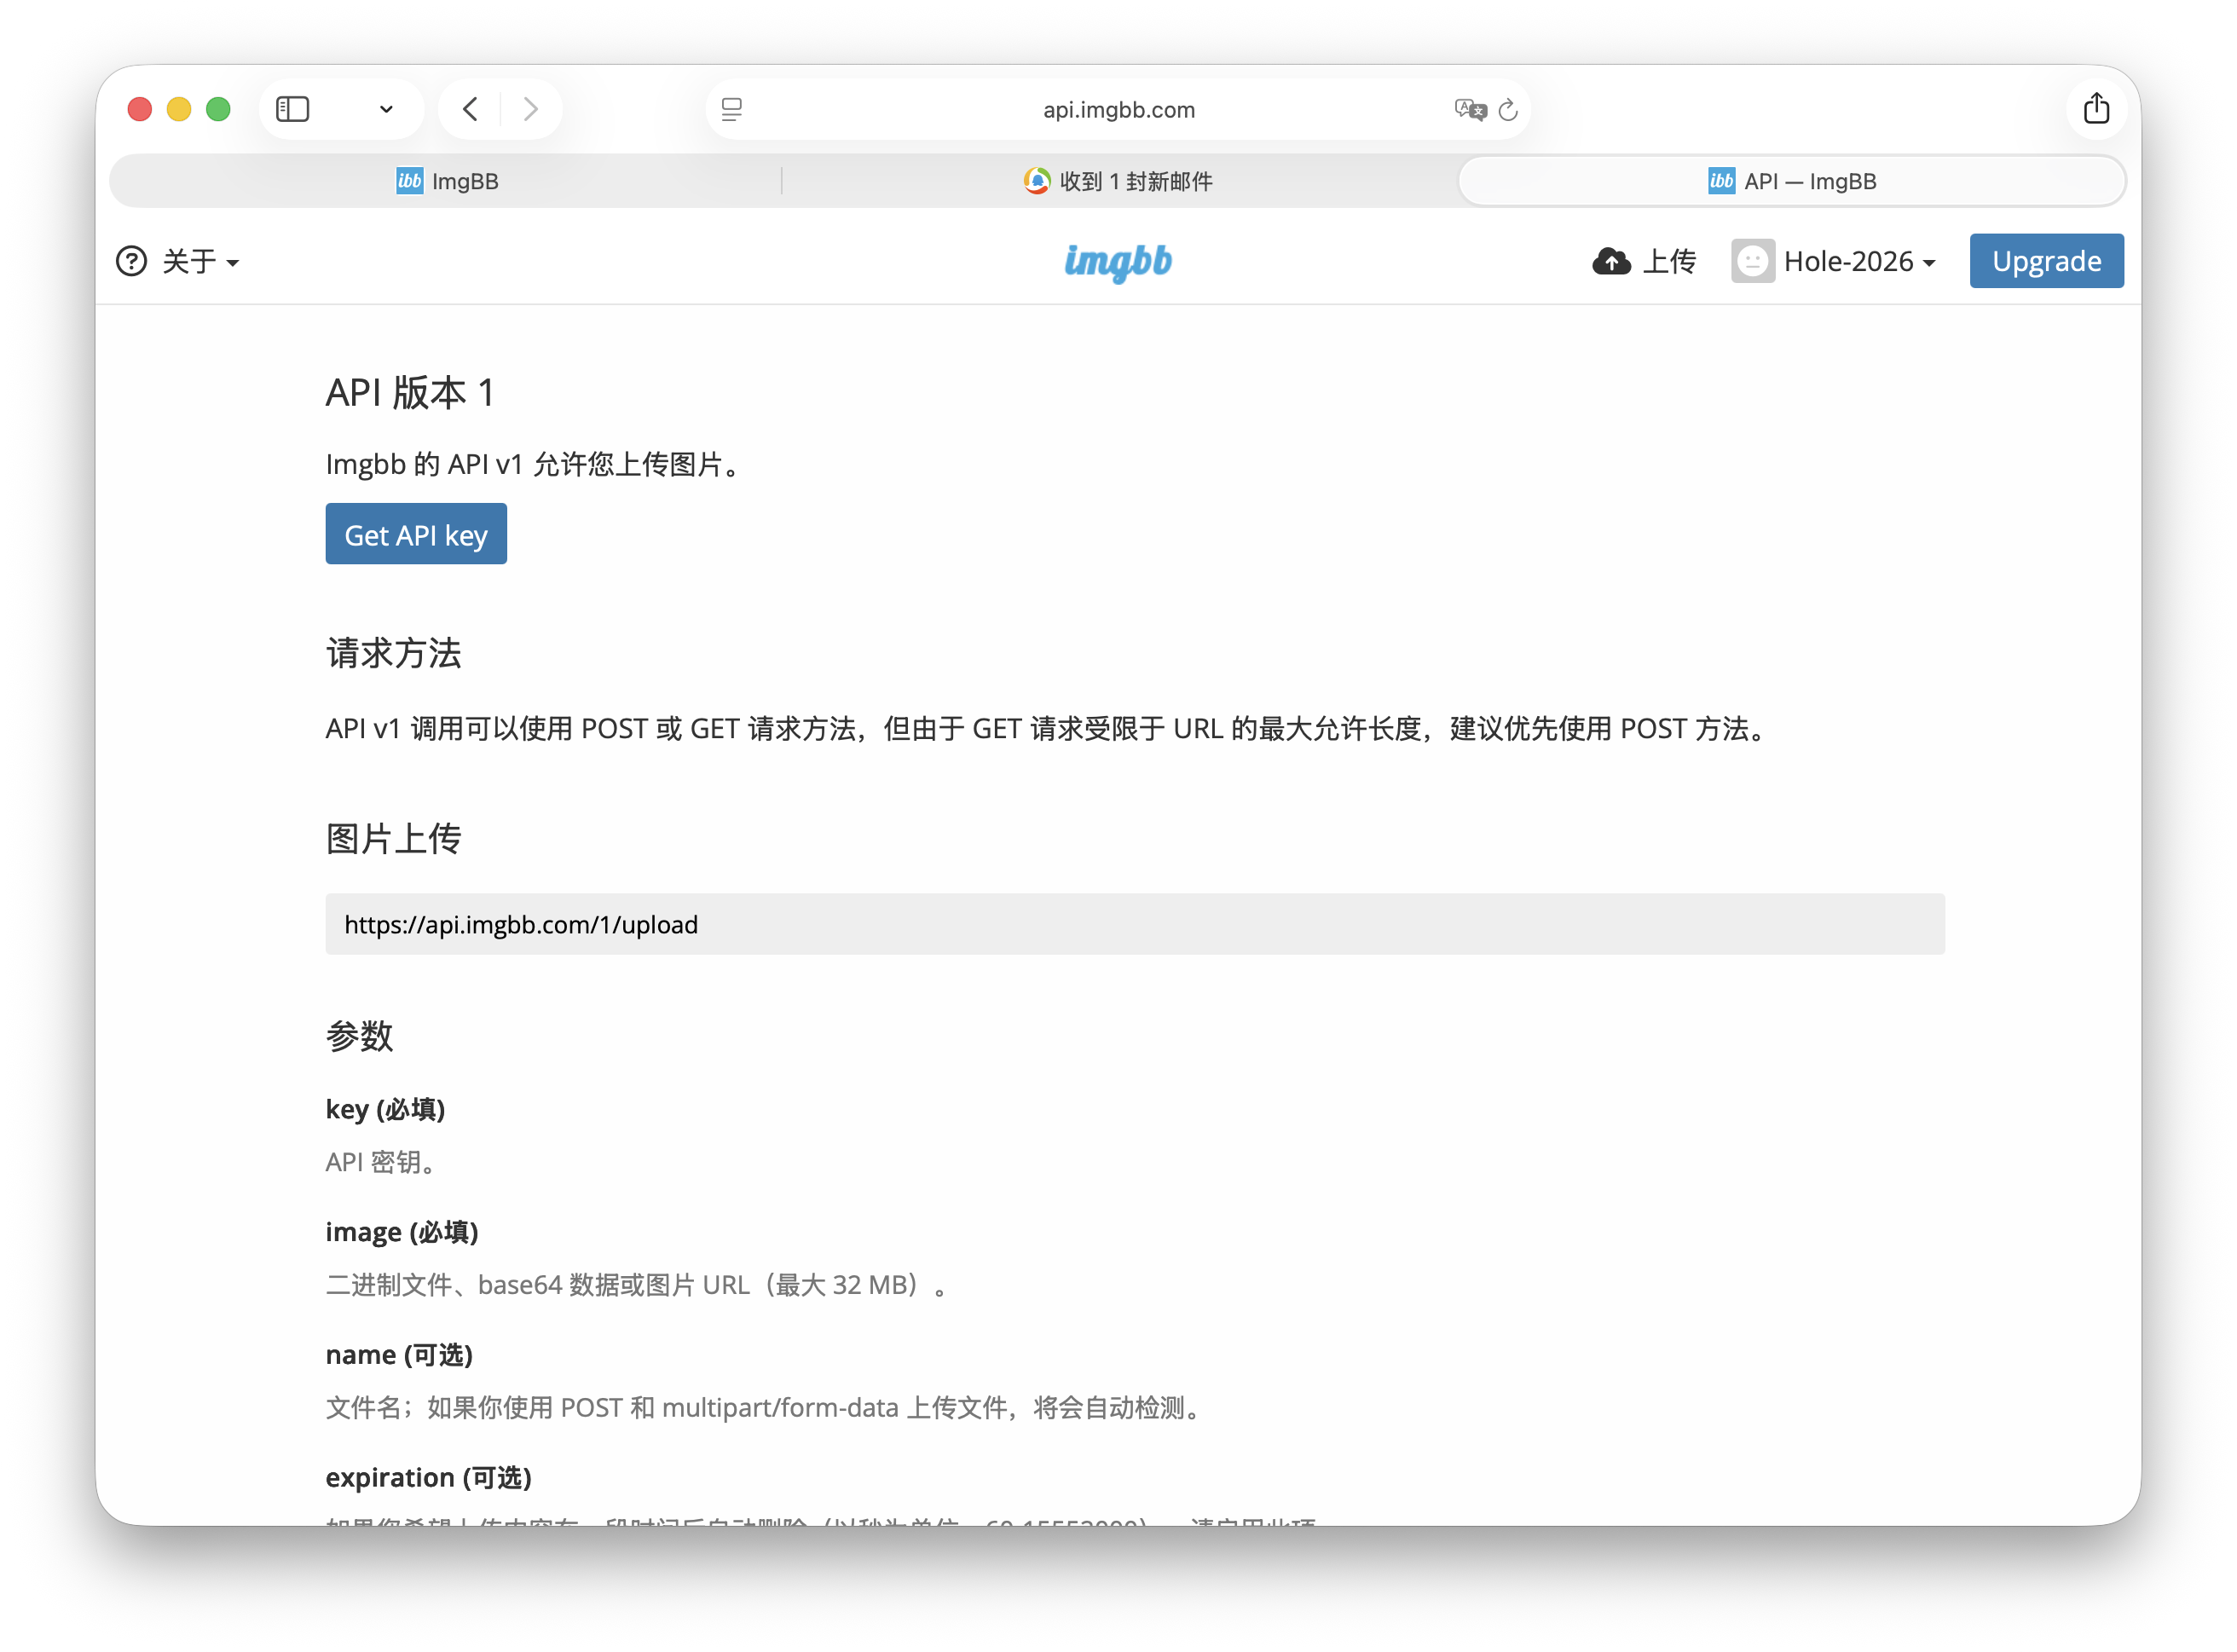Click the api.imgbb.com address bar
The width and height of the screenshot is (2237, 1652).
1118,110
